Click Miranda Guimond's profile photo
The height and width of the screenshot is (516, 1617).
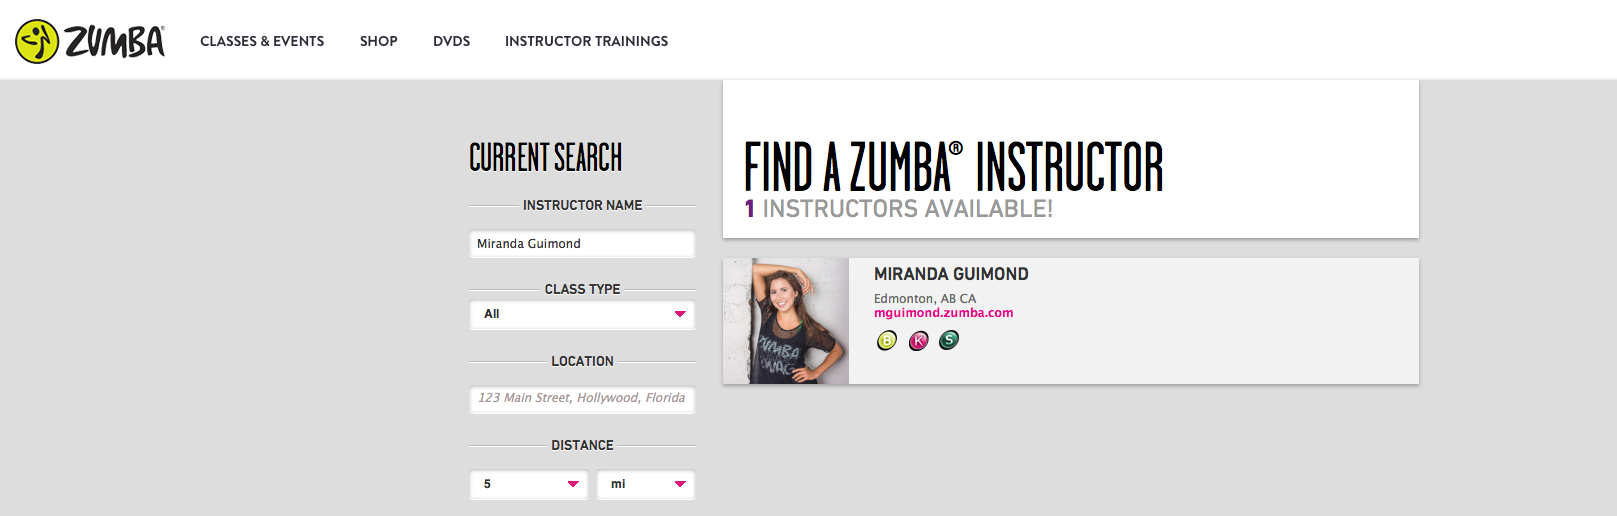[x=786, y=321]
